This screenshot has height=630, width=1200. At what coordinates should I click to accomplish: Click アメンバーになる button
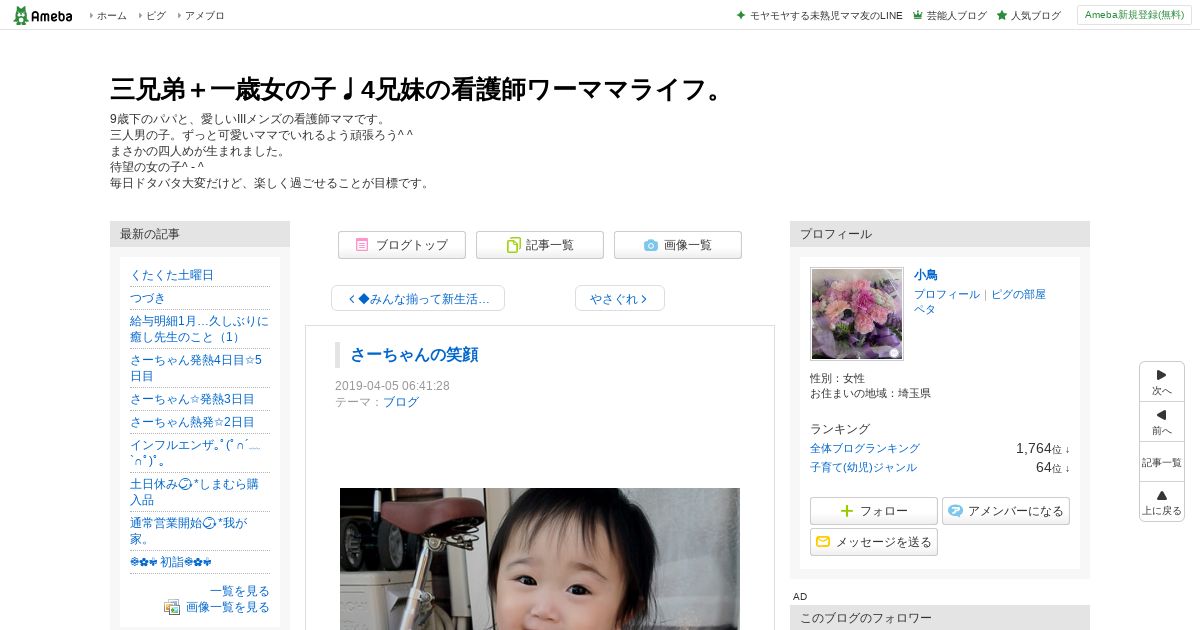[1006, 511]
